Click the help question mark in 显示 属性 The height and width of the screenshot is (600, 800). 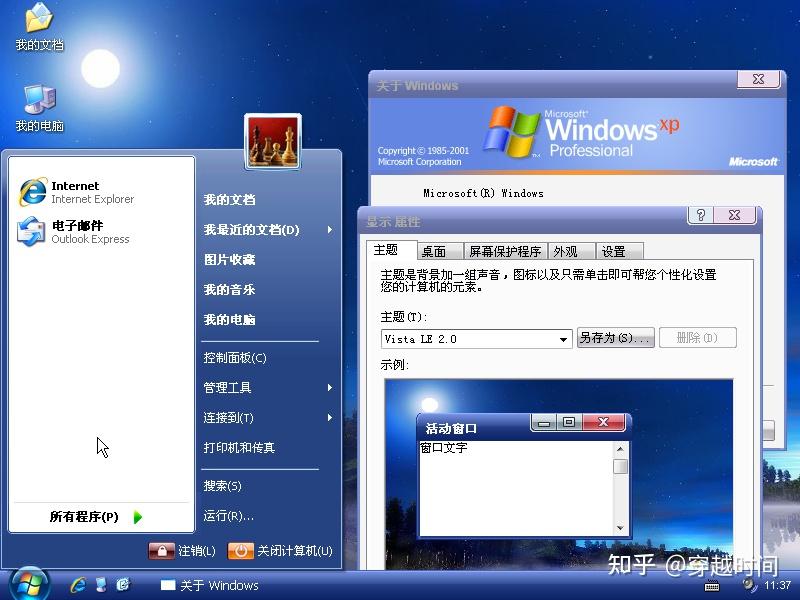click(x=701, y=215)
